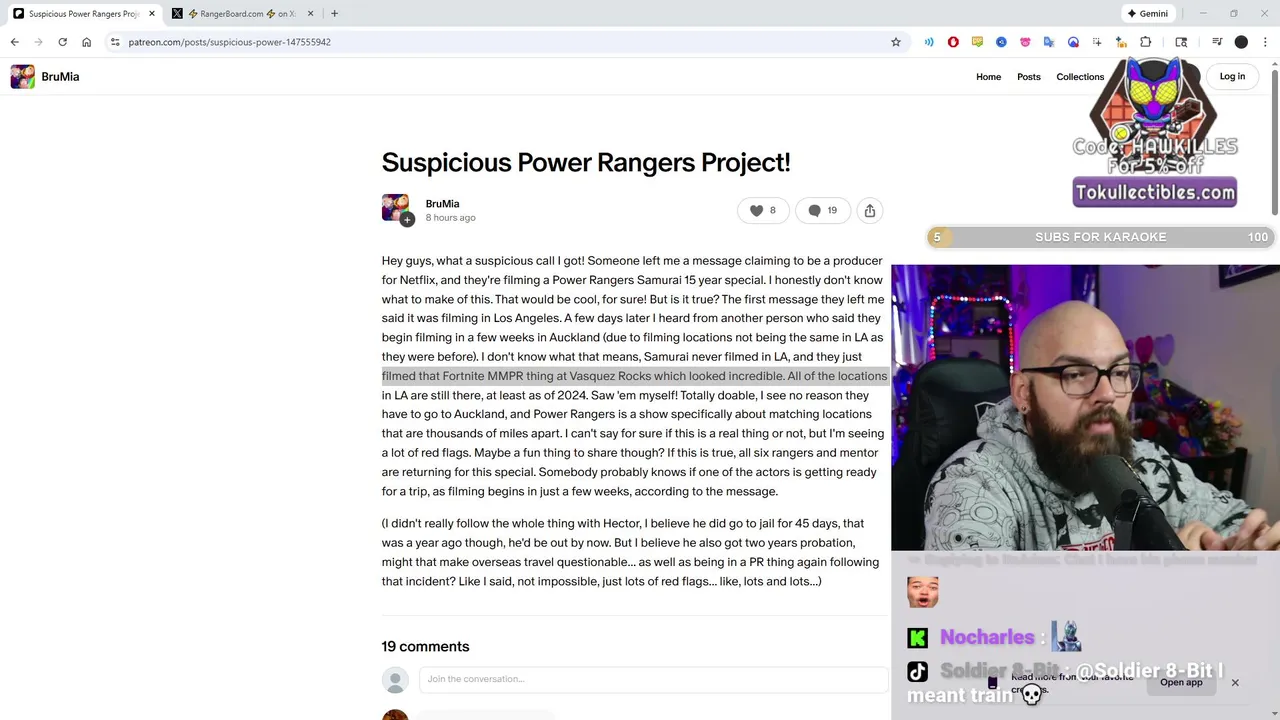Reload the page using the refresh icon
1280x720 pixels.
tap(62, 42)
